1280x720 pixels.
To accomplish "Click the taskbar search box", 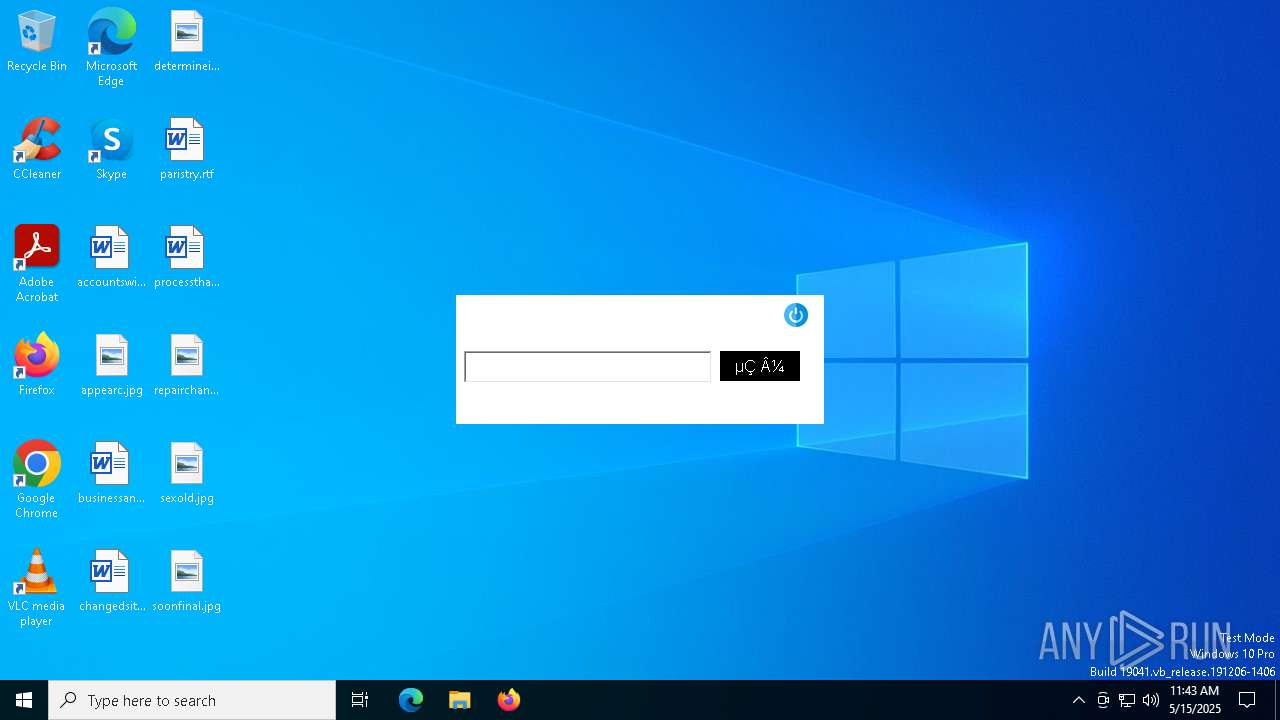I will pos(192,700).
